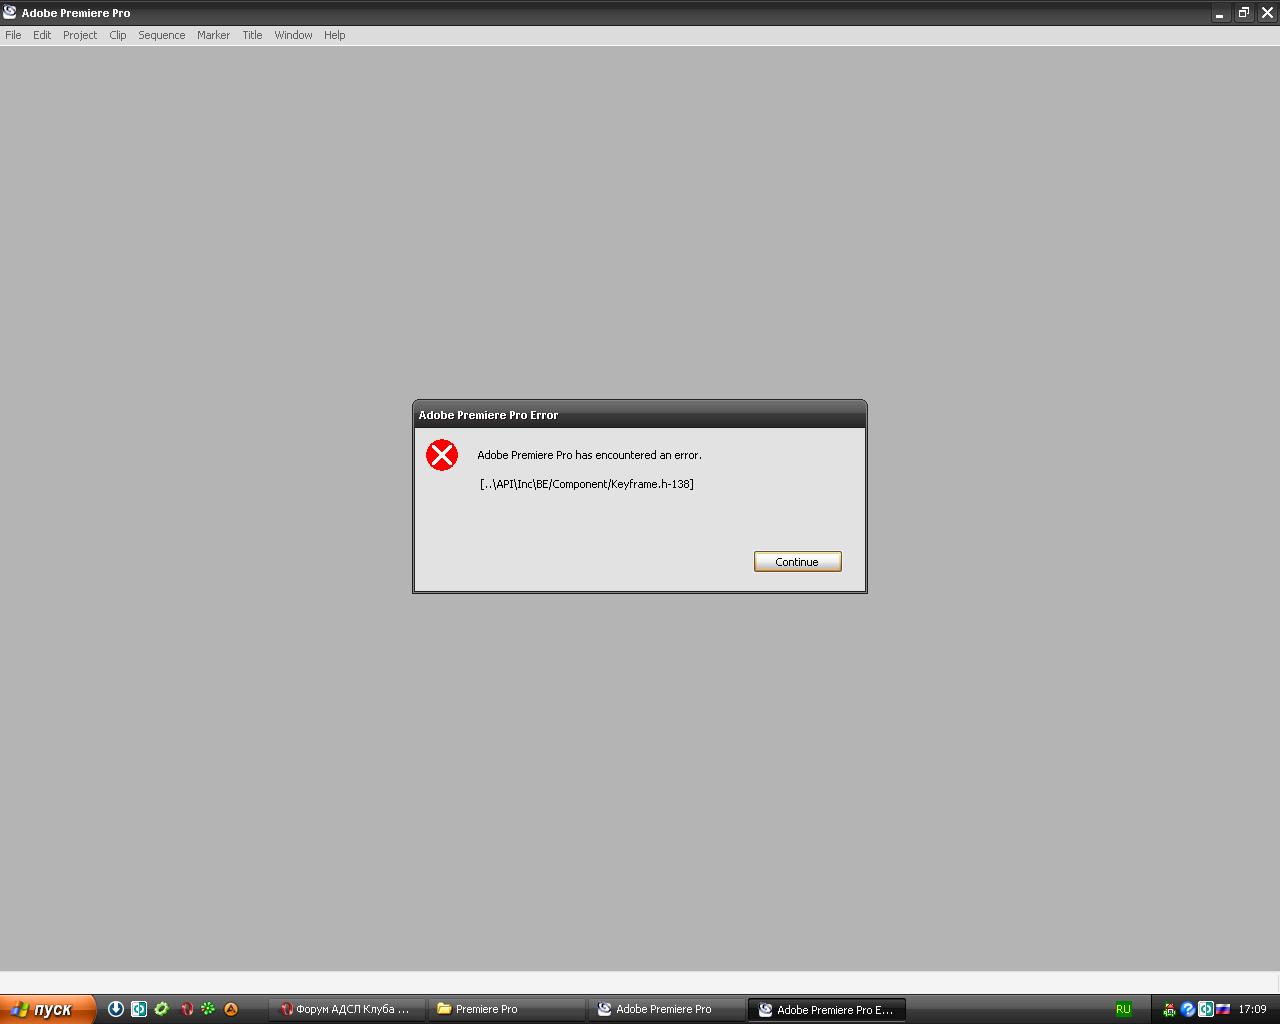
Task: Open the Edit menu
Action: pos(42,35)
